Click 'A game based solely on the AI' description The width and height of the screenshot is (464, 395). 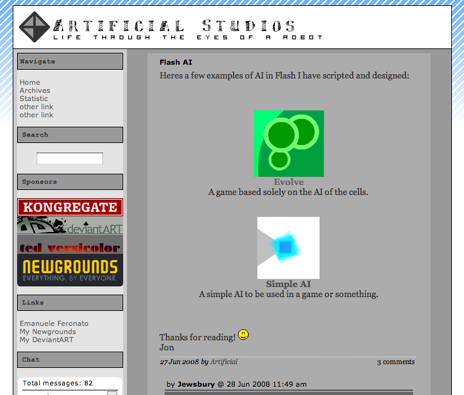point(288,192)
